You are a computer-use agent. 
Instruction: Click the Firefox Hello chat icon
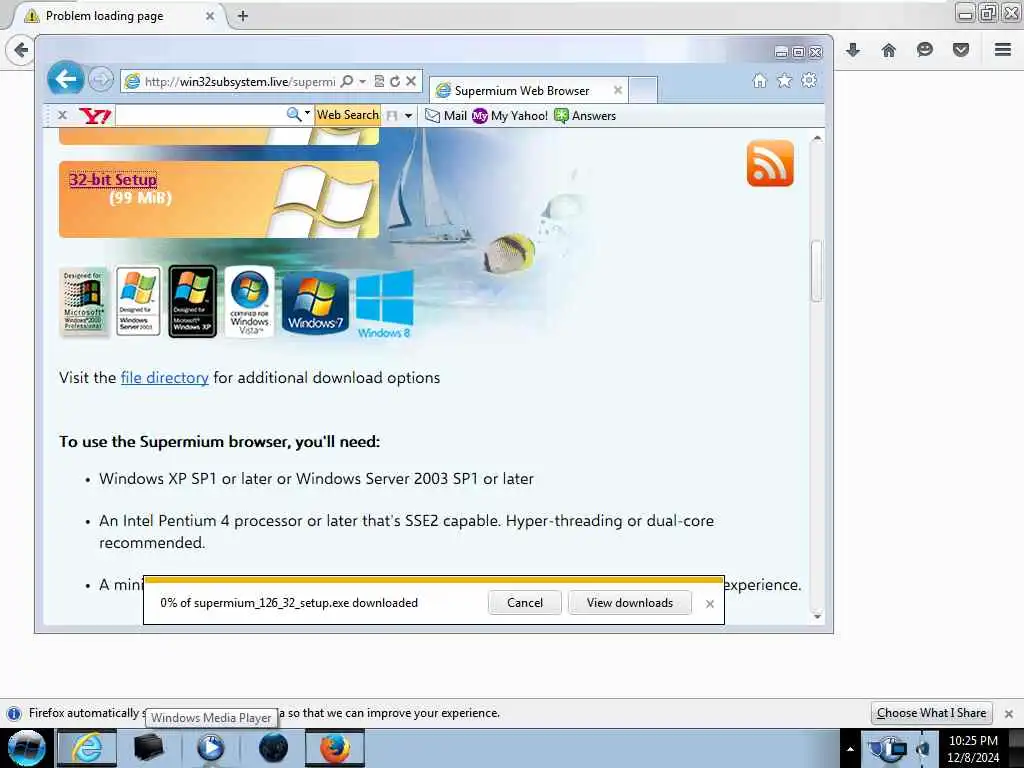[x=925, y=50]
